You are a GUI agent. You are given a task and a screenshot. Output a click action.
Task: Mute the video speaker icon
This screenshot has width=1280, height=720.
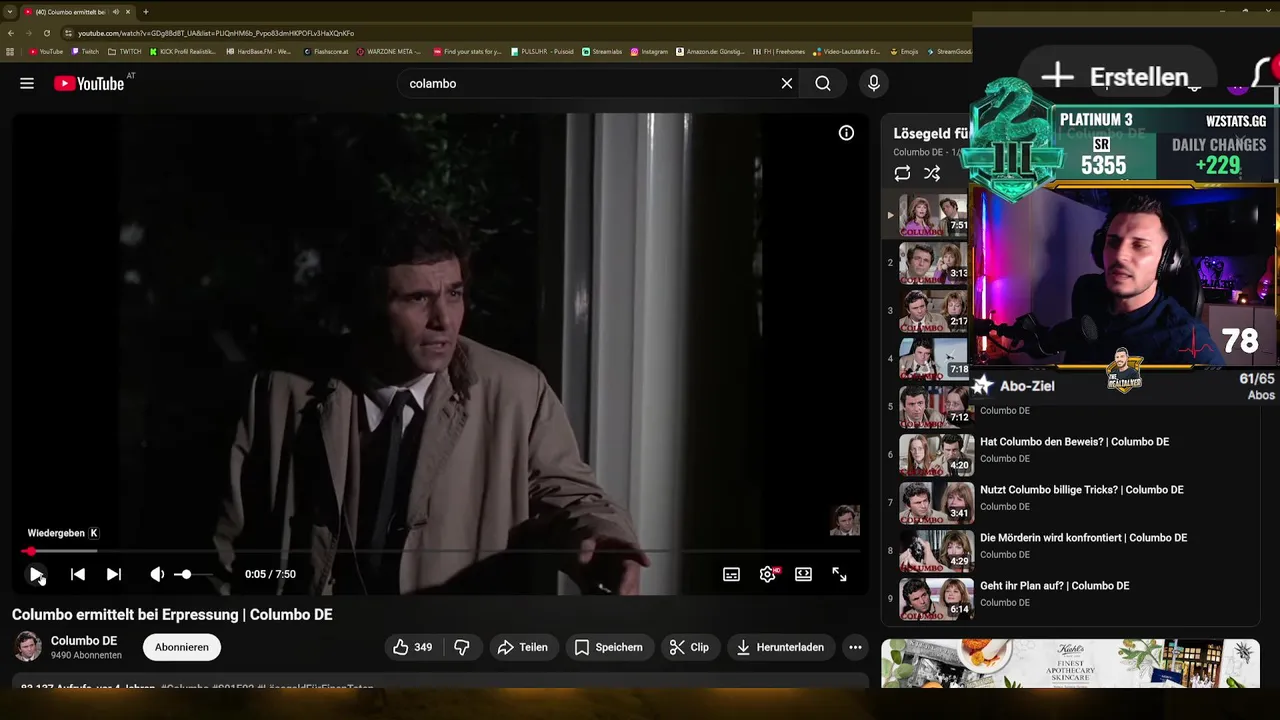[x=157, y=574]
